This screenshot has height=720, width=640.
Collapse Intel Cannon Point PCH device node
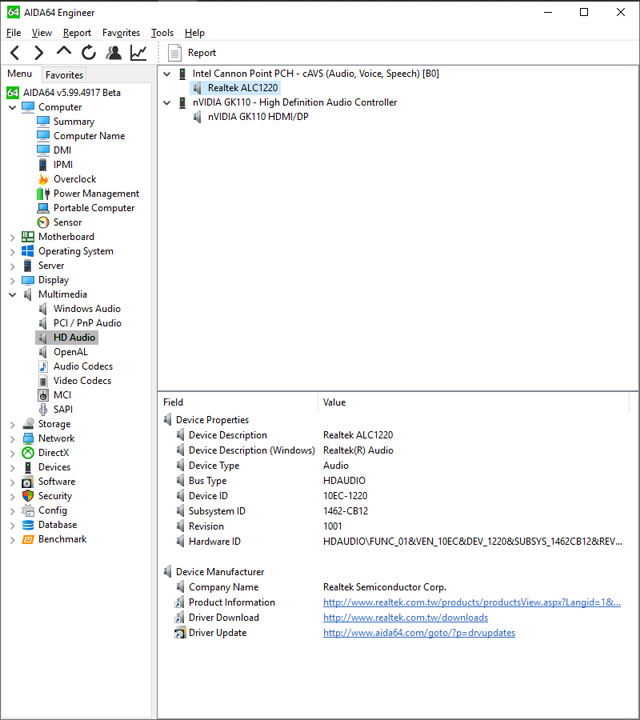point(167,74)
